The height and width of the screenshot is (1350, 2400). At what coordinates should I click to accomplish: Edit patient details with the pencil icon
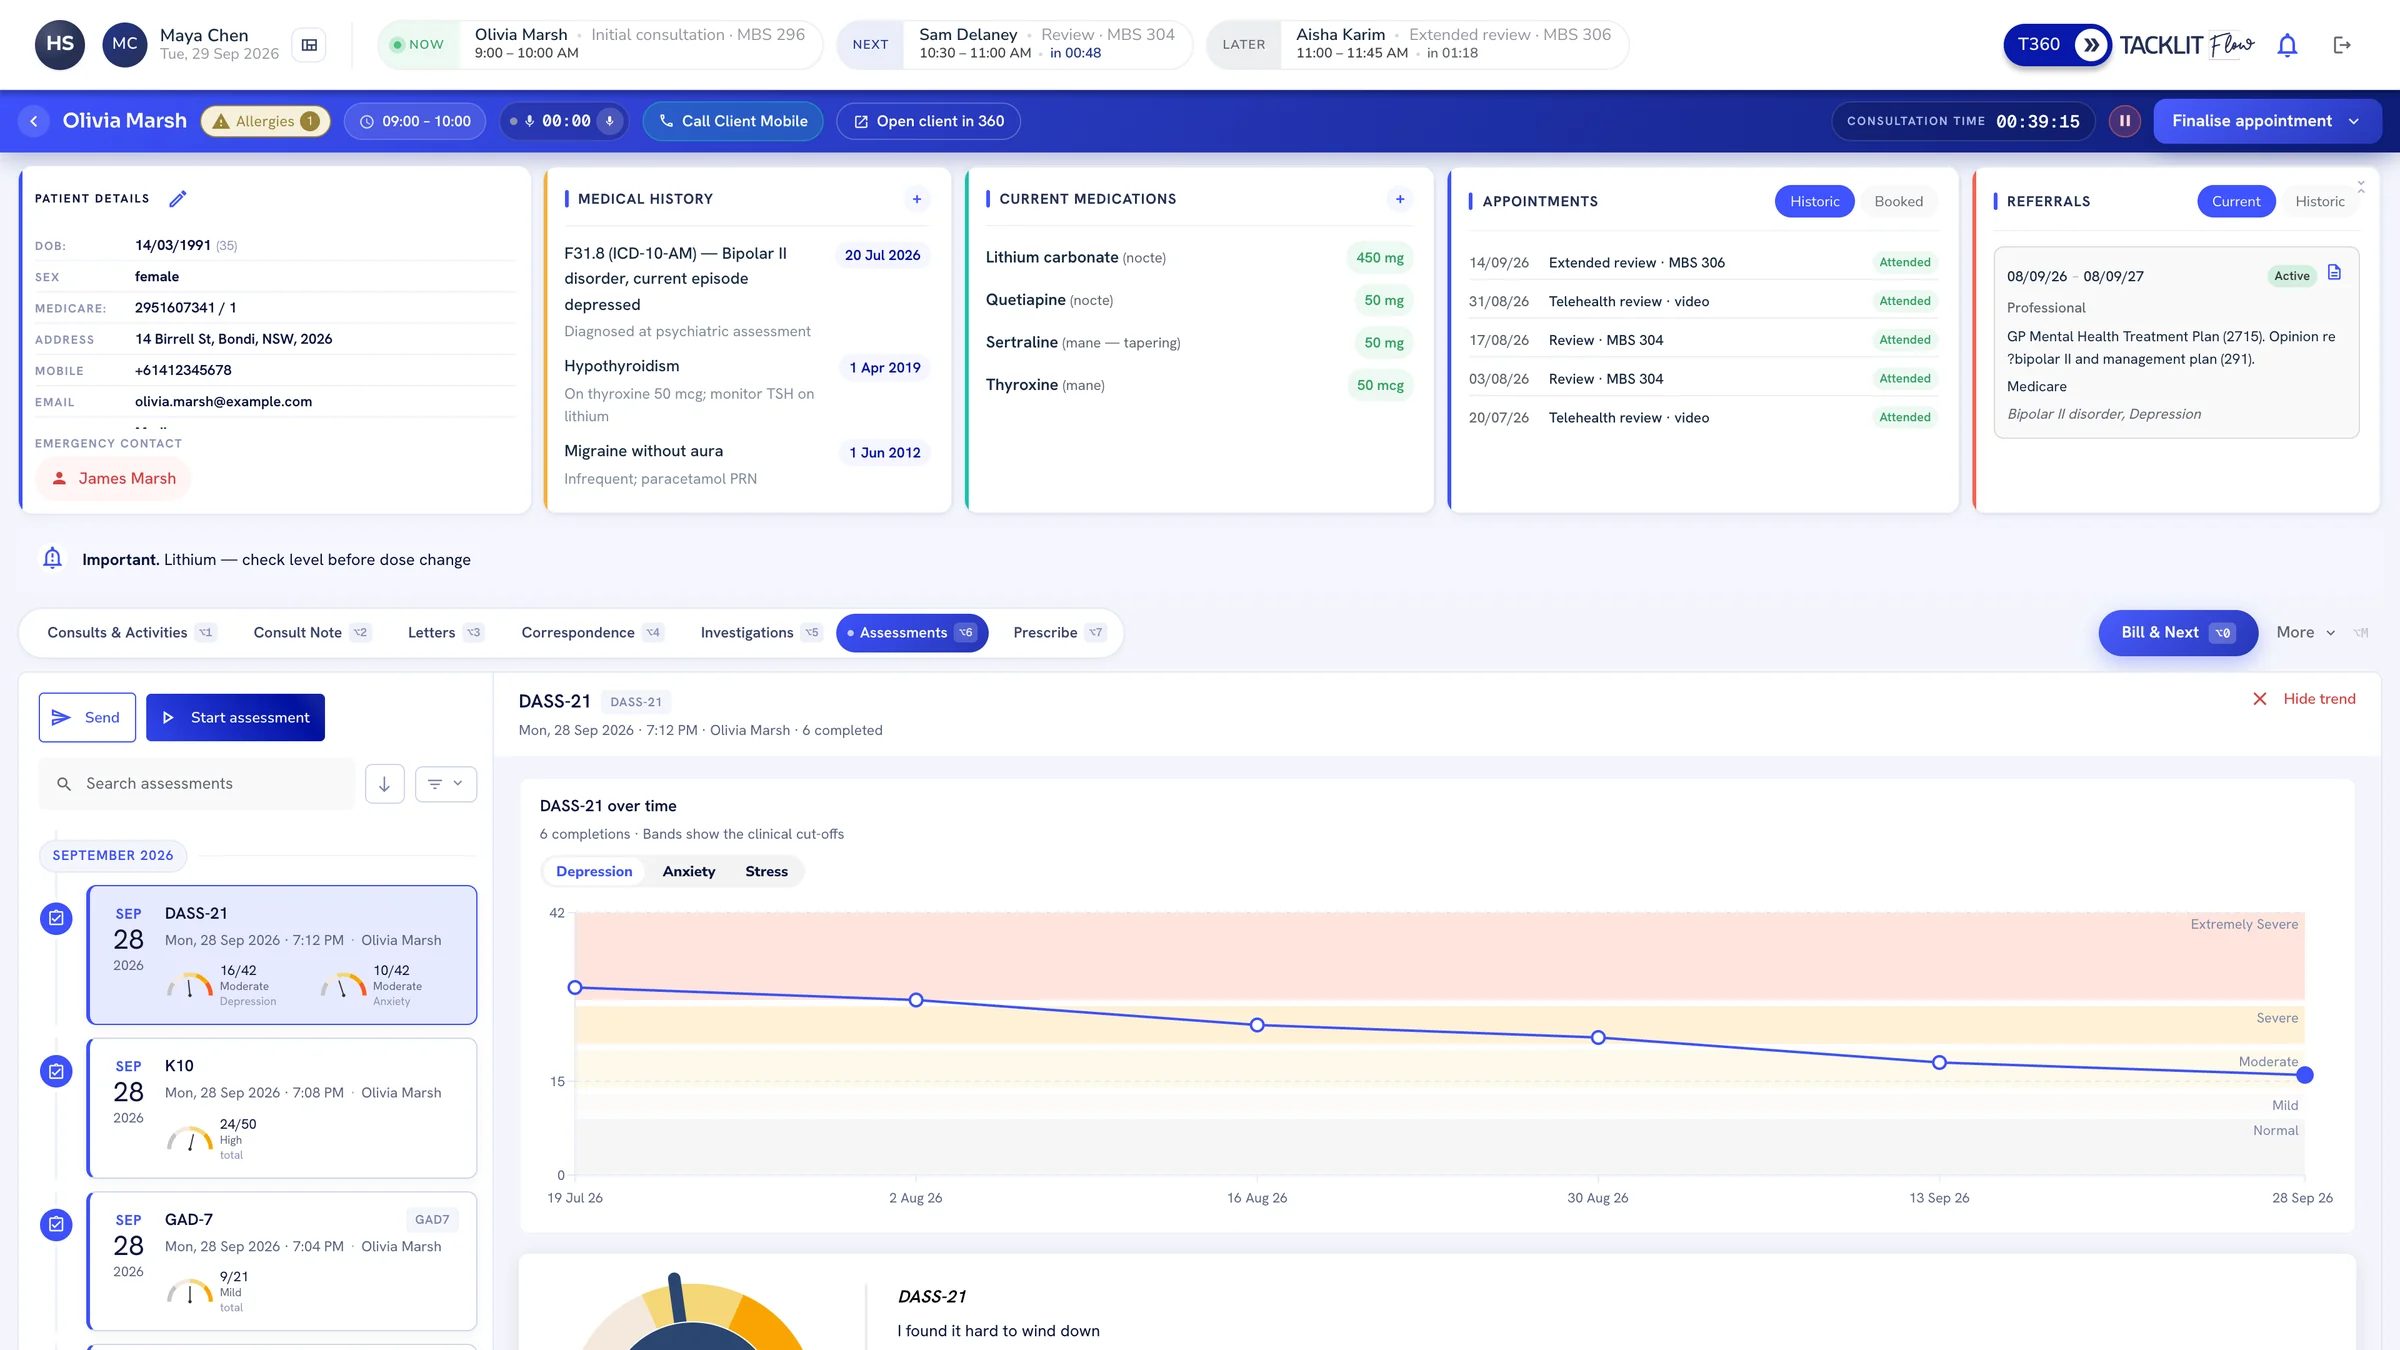coord(177,199)
